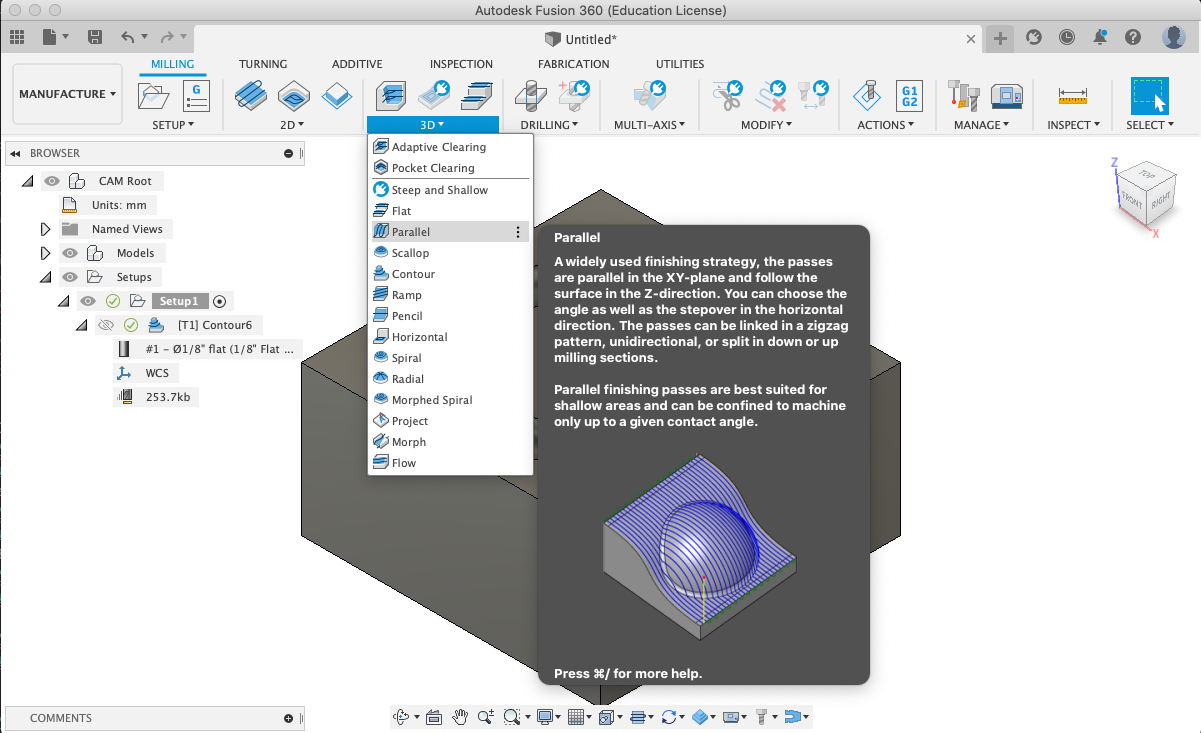Click the Trim toolpath scissors icon

click(727, 96)
